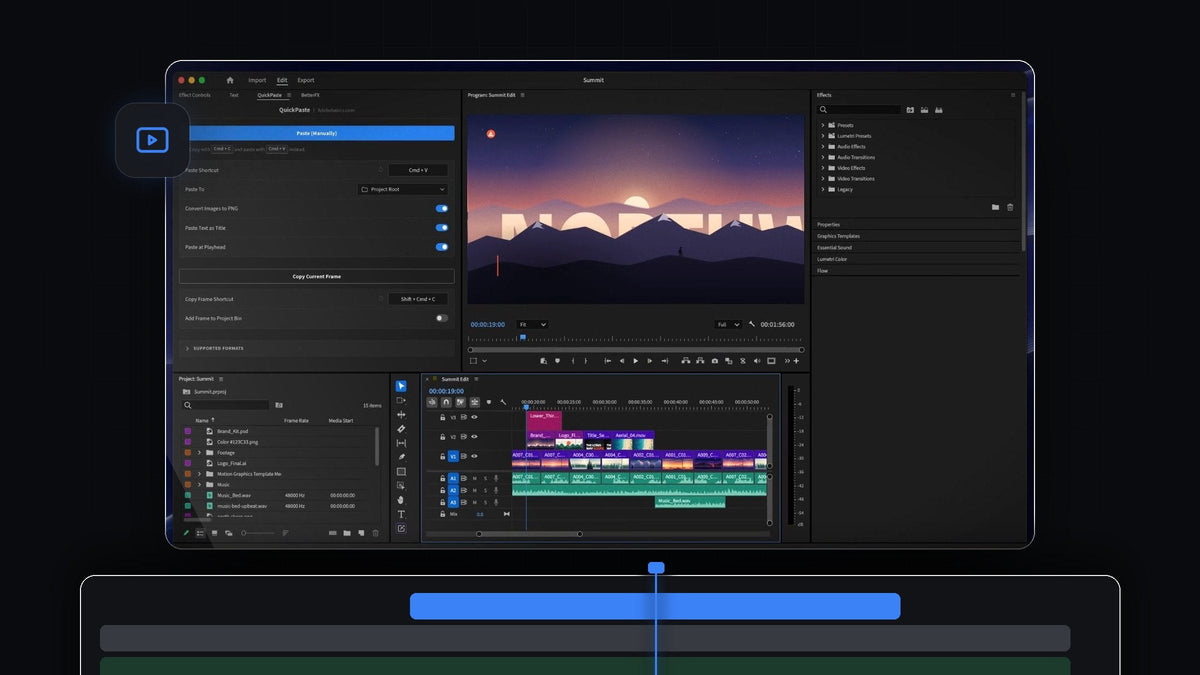Switch to the Effect Controls tab

pos(194,95)
